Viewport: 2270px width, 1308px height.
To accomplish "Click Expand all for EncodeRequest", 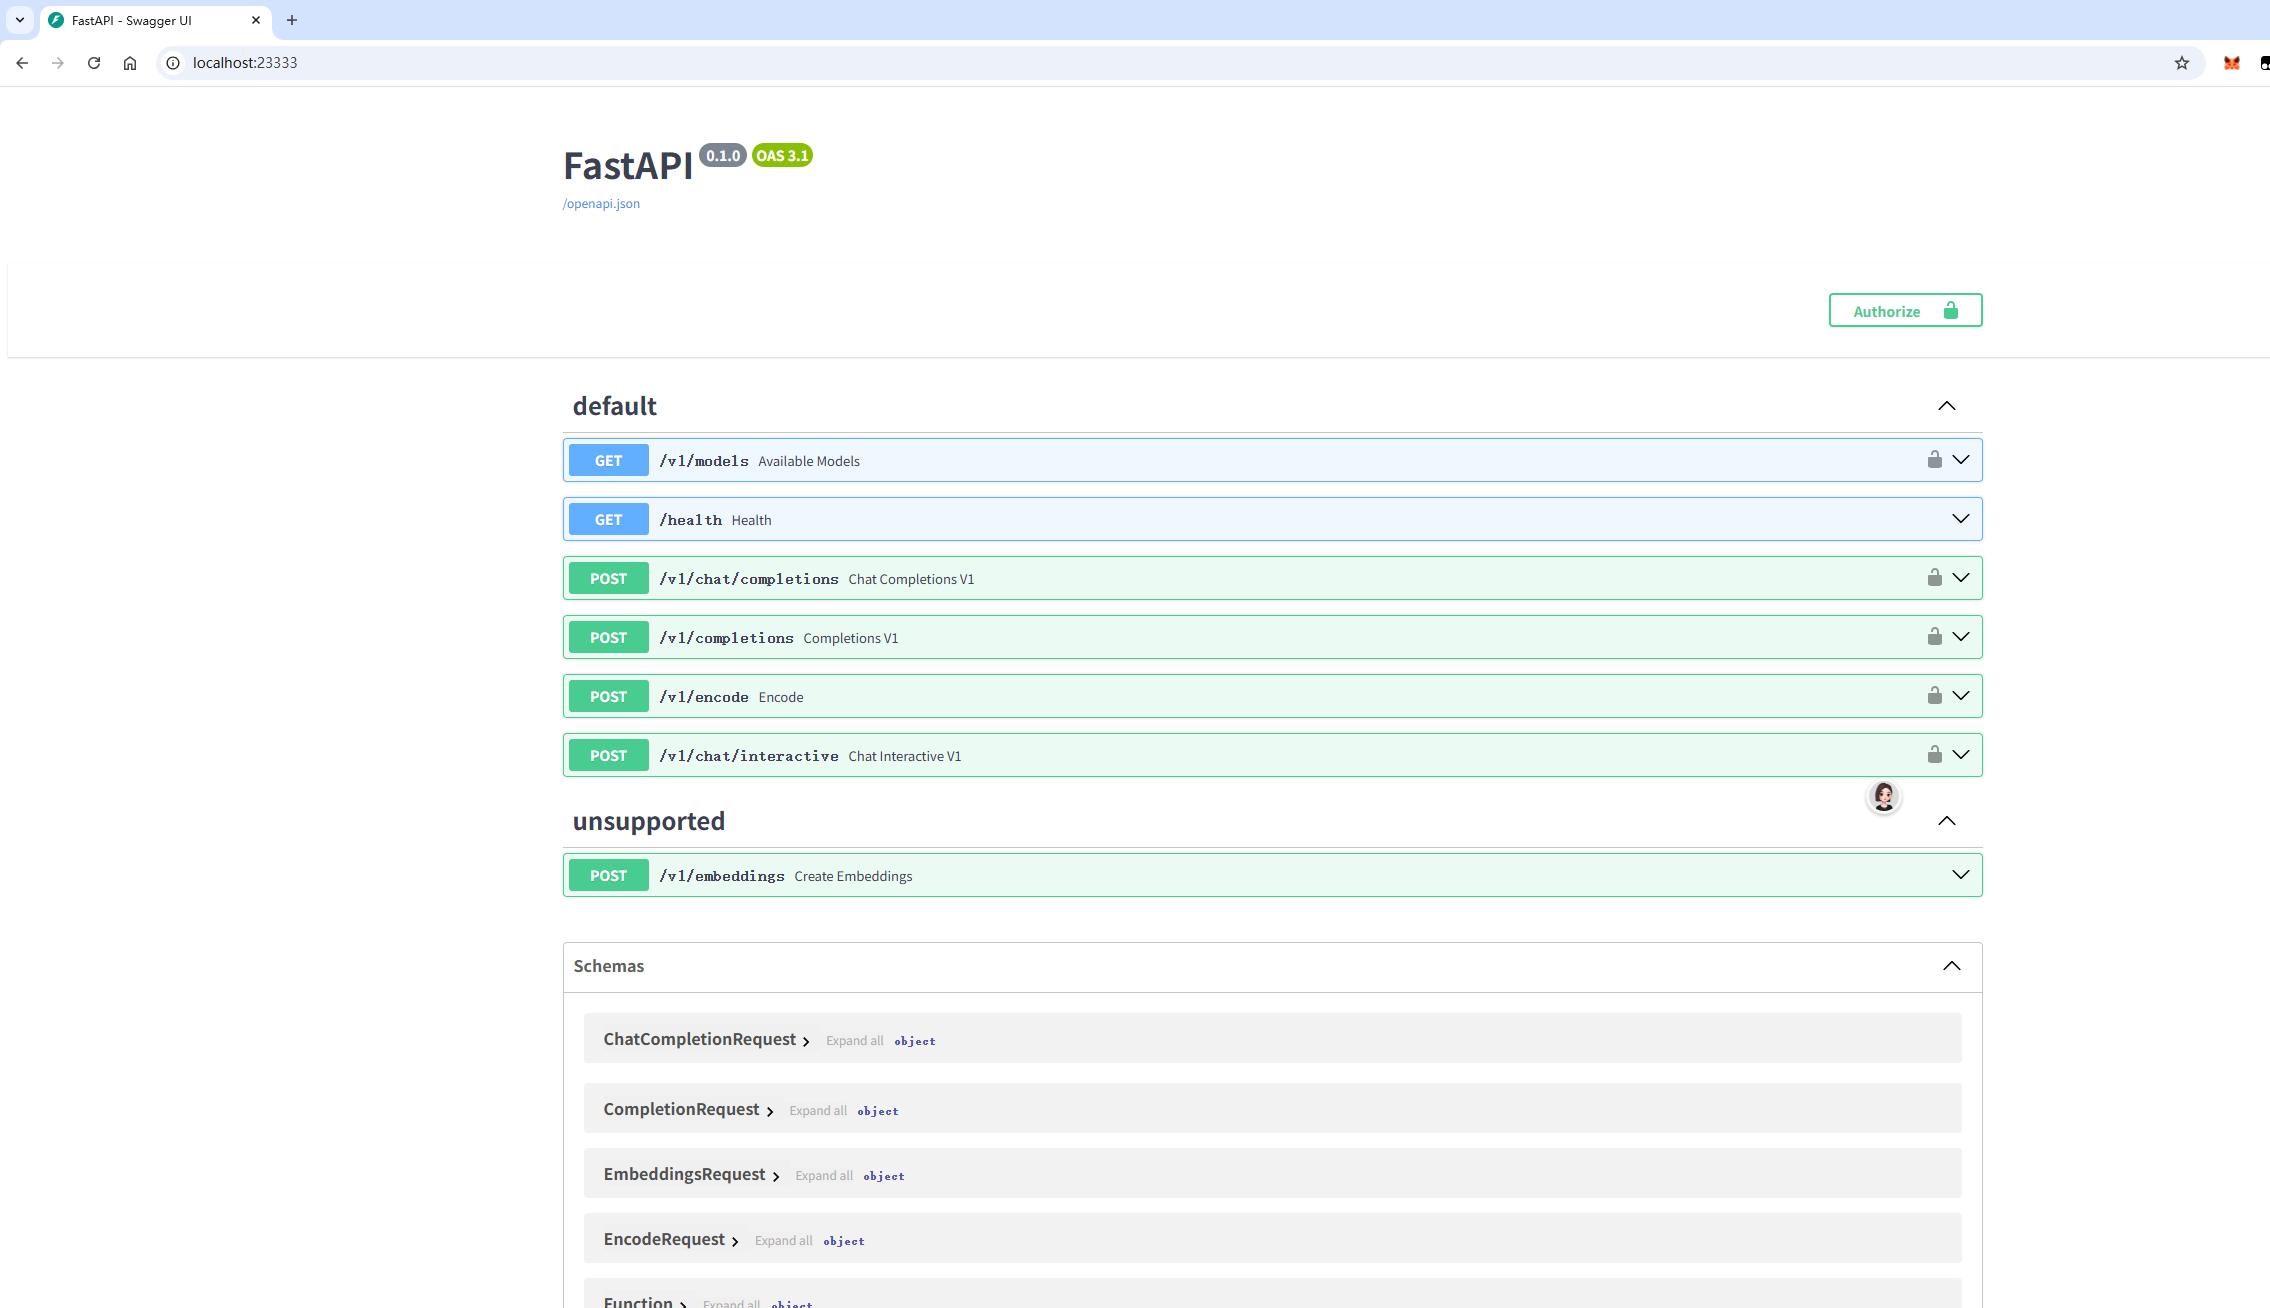I will click(x=783, y=1241).
